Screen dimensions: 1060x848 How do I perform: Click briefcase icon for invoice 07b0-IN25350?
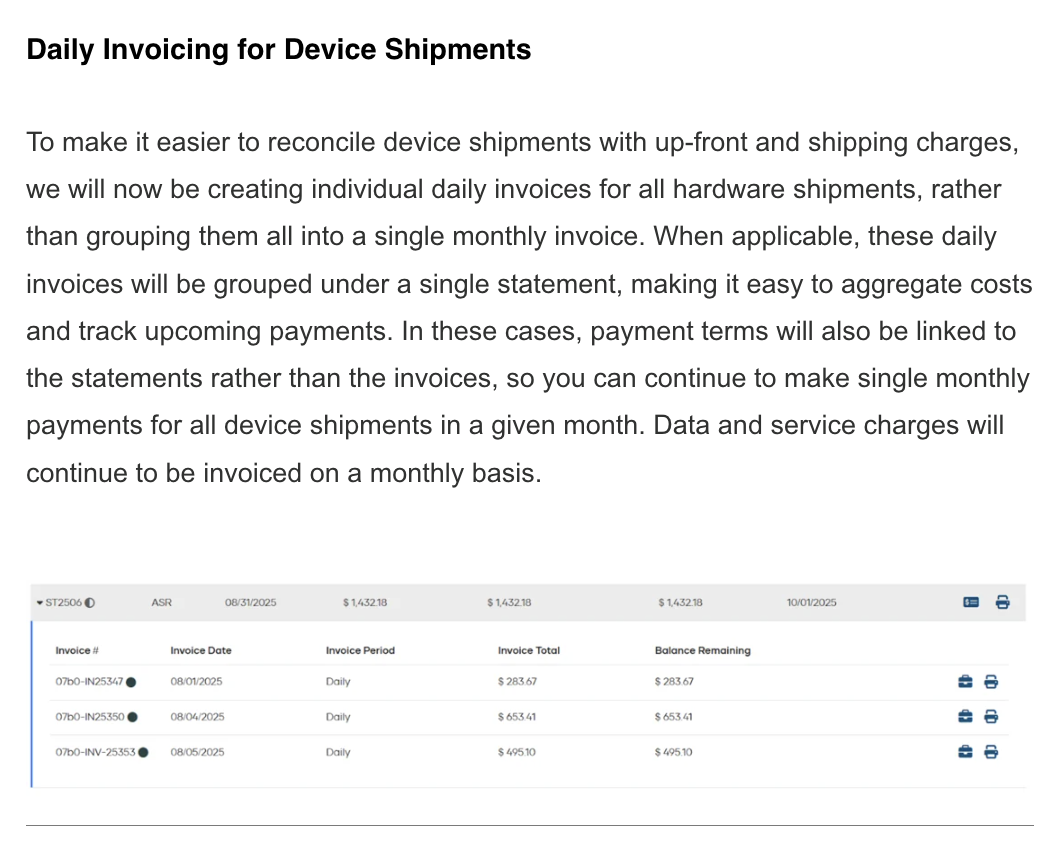965,717
